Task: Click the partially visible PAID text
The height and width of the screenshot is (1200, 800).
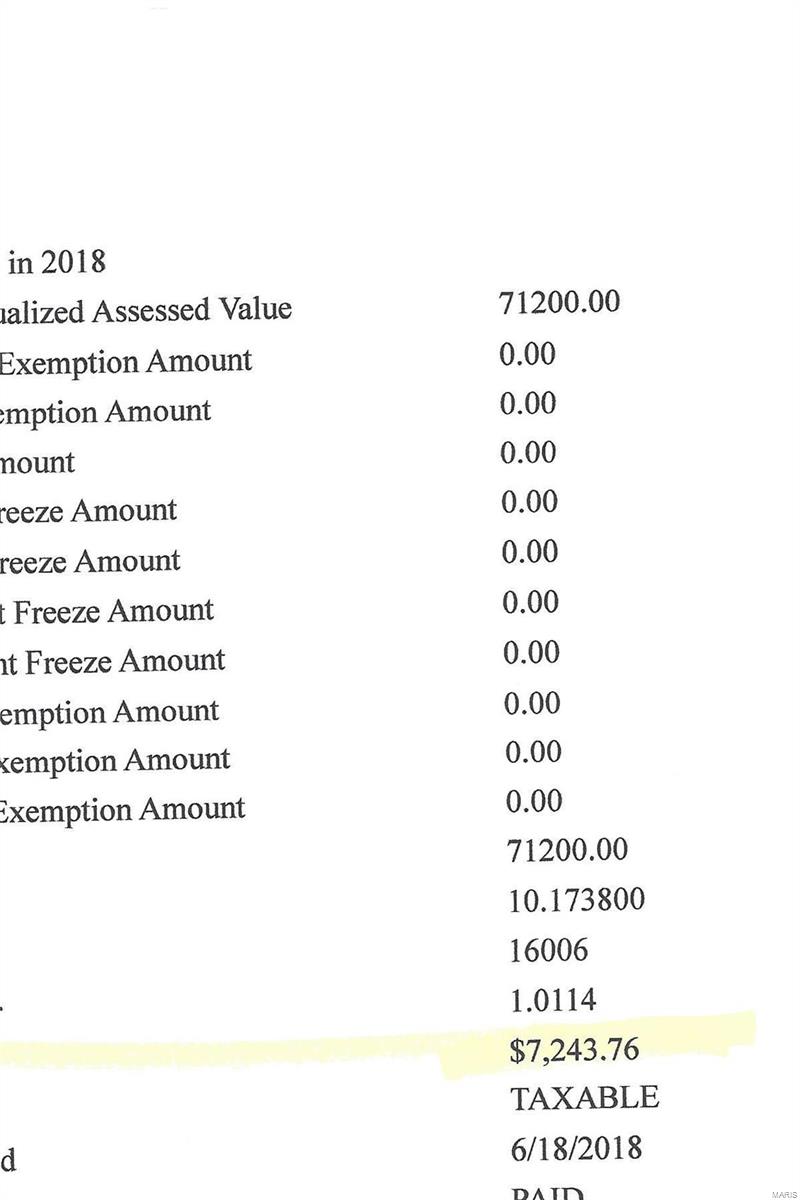Action: click(546, 1193)
